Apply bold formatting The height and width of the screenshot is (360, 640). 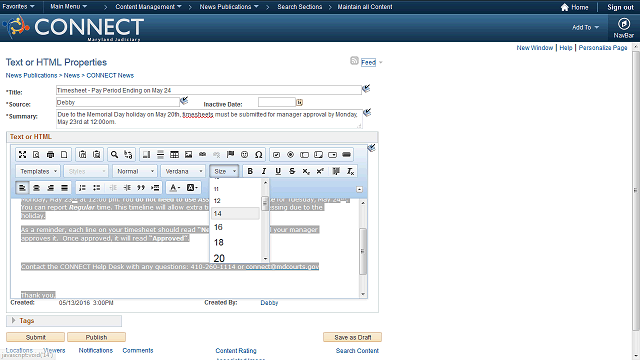(250, 171)
